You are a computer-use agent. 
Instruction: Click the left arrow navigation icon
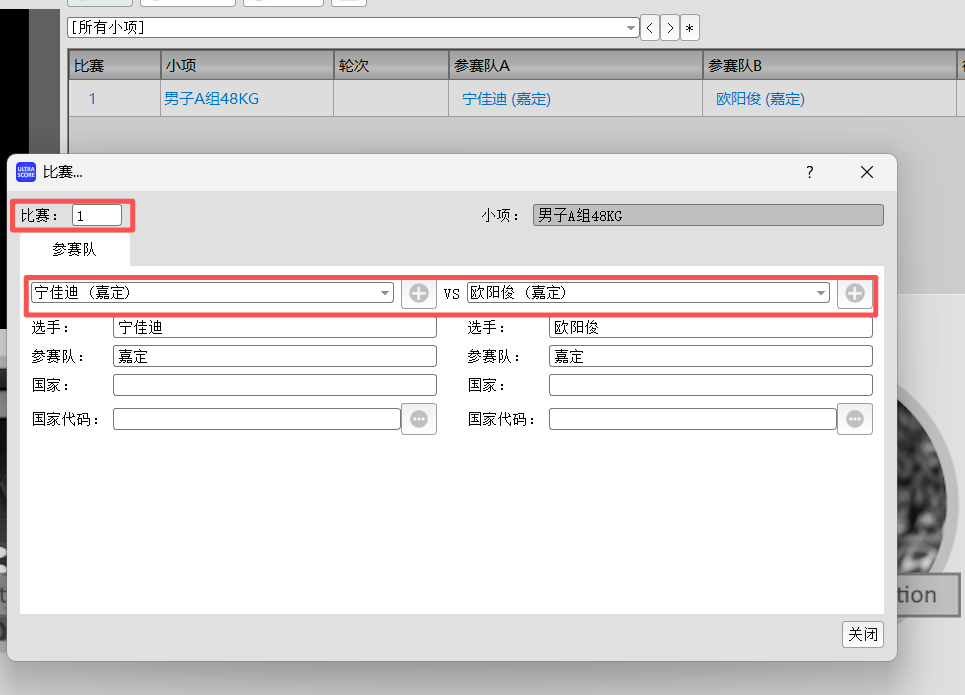[x=649, y=27]
